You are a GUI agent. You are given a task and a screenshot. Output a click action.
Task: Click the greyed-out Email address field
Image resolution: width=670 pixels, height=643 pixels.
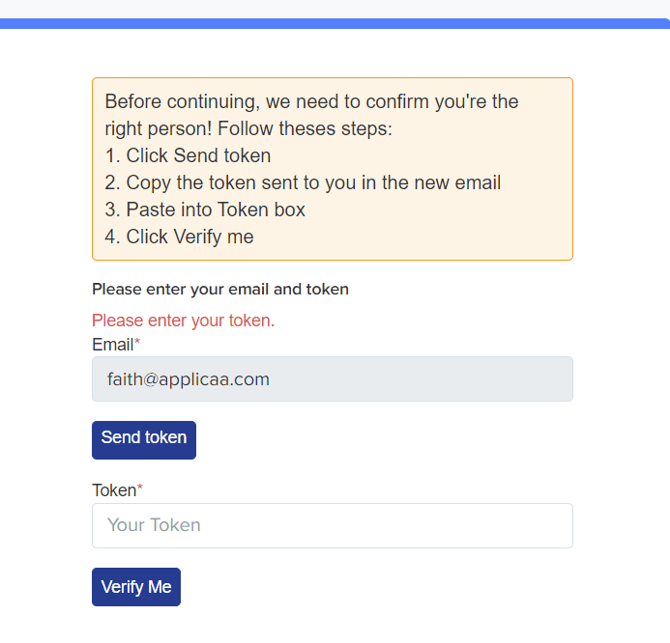click(332, 379)
